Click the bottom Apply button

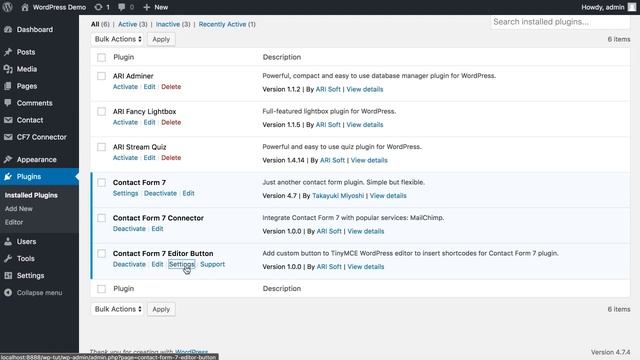[161, 309]
